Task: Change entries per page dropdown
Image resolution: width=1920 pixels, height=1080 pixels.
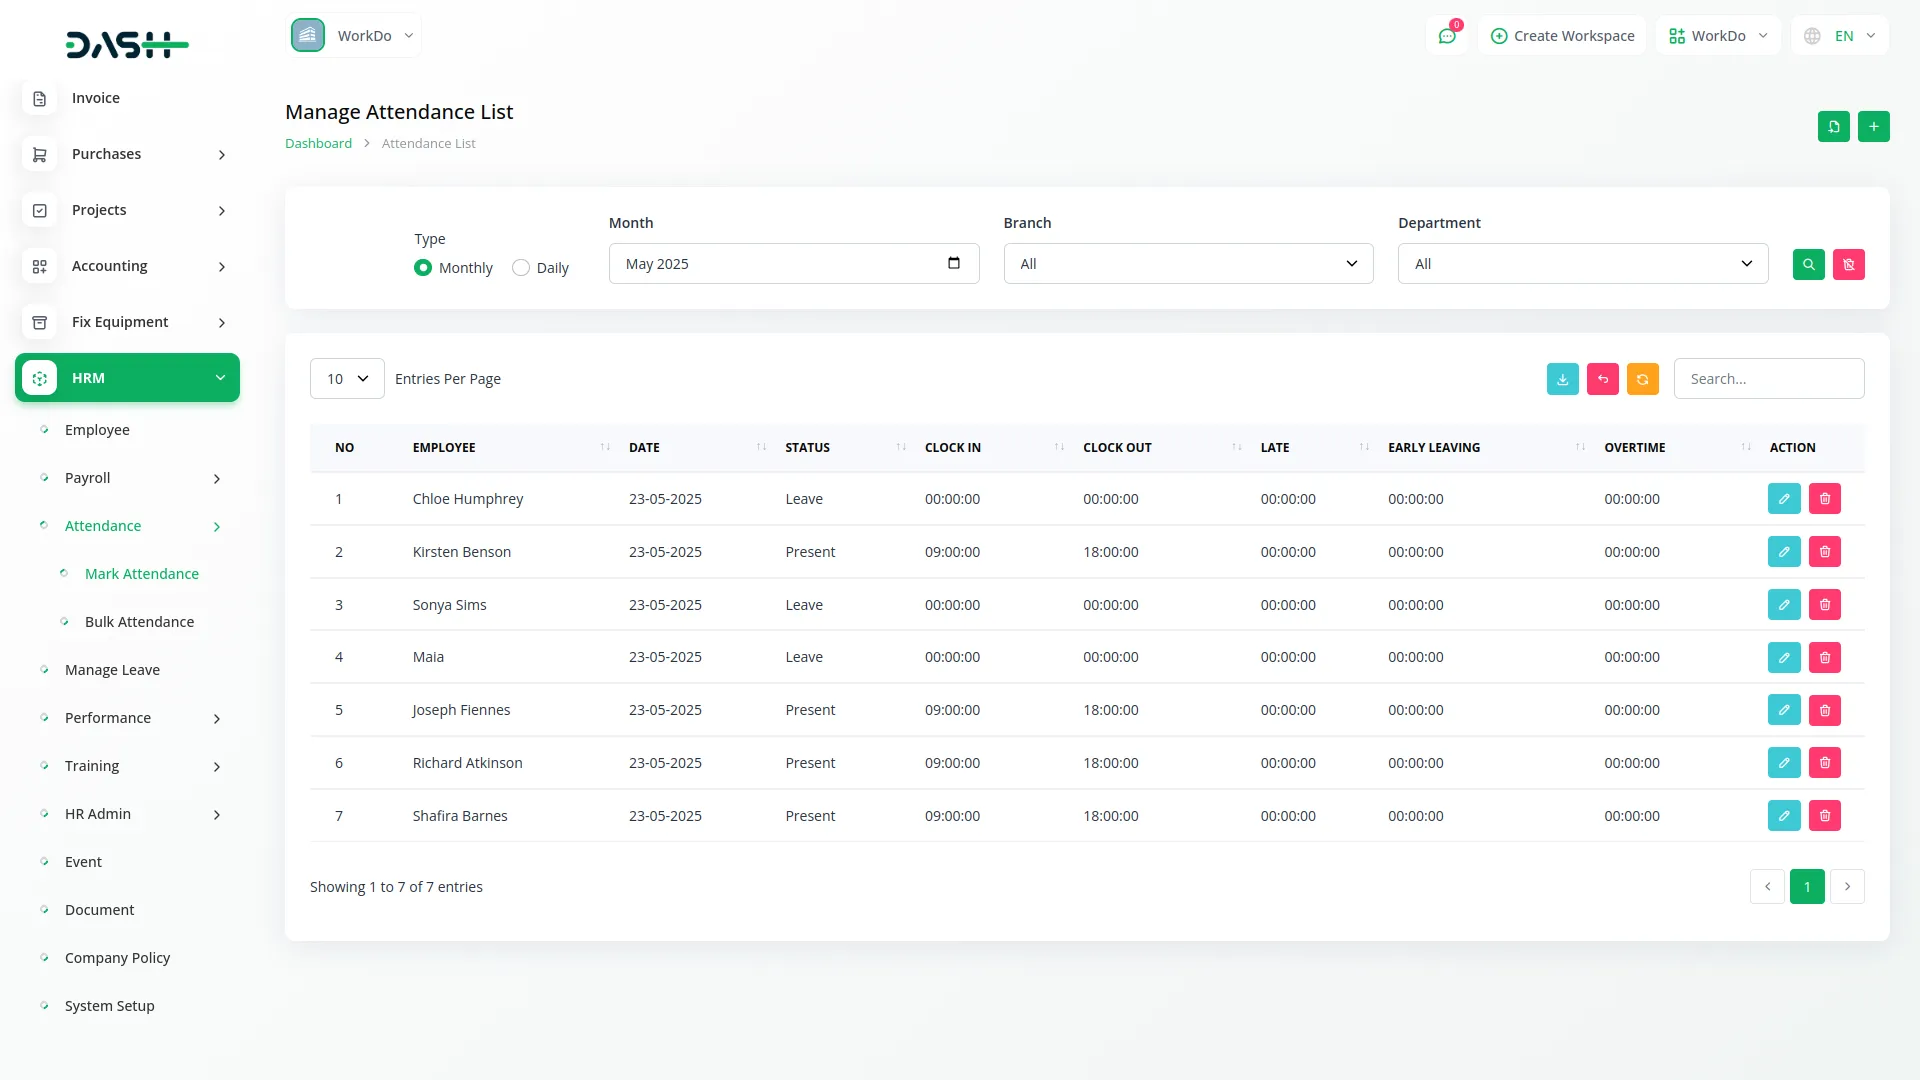Action: pyautogui.click(x=347, y=379)
